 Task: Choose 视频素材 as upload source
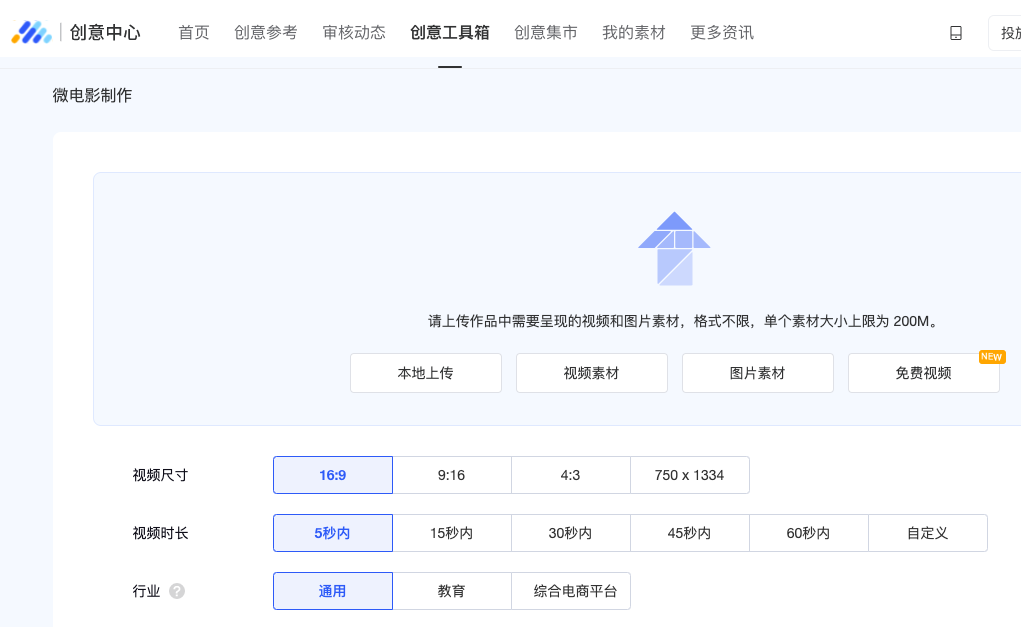coord(592,373)
